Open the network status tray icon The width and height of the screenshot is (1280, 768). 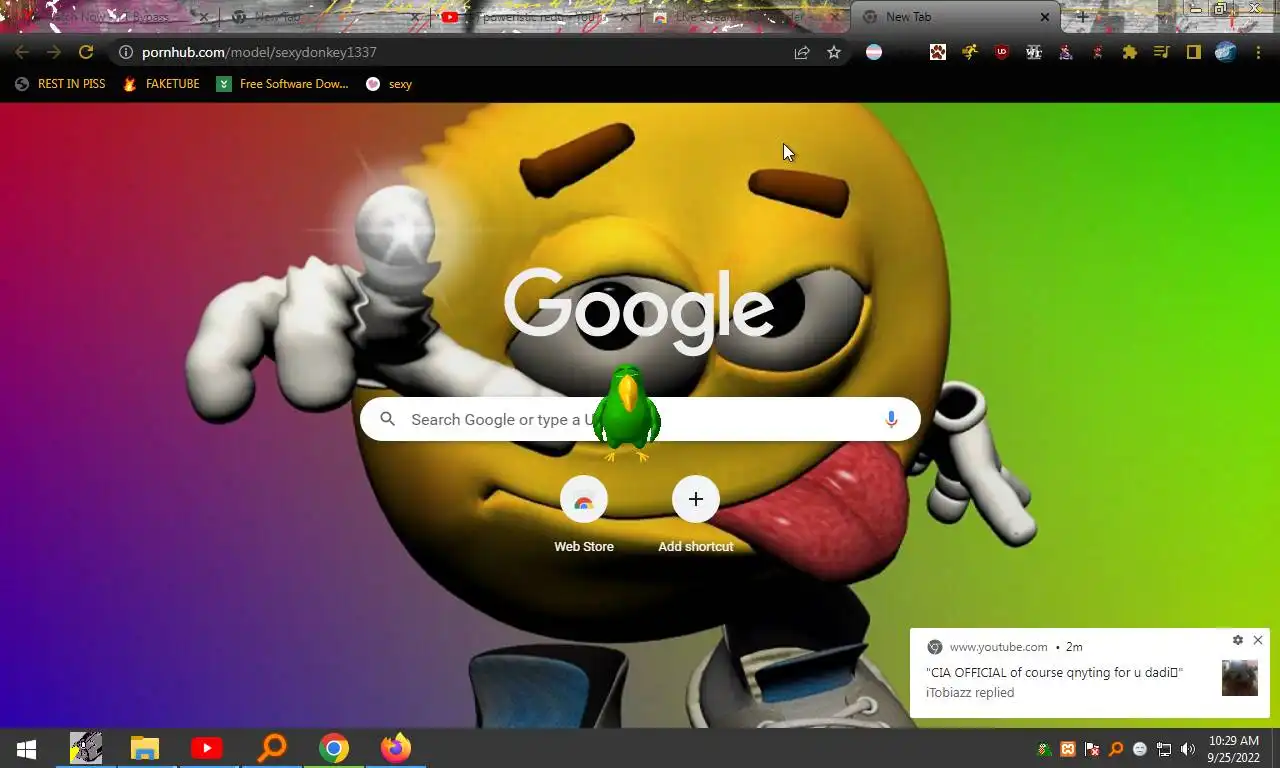pyautogui.click(x=1164, y=749)
